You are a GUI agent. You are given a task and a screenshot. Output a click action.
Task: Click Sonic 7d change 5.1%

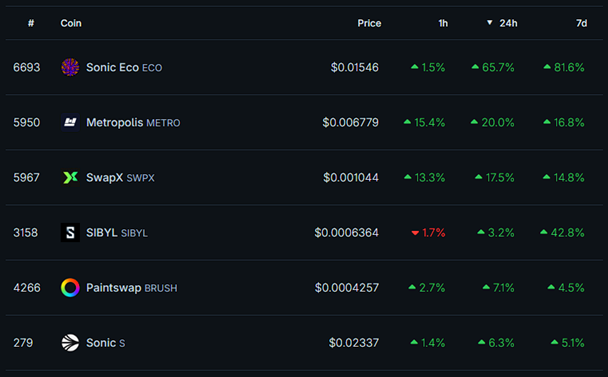(568, 343)
